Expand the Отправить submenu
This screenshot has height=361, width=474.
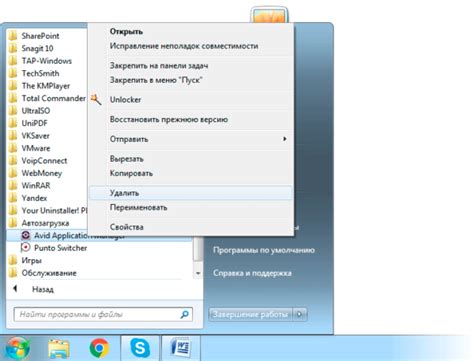pyautogui.click(x=191, y=139)
